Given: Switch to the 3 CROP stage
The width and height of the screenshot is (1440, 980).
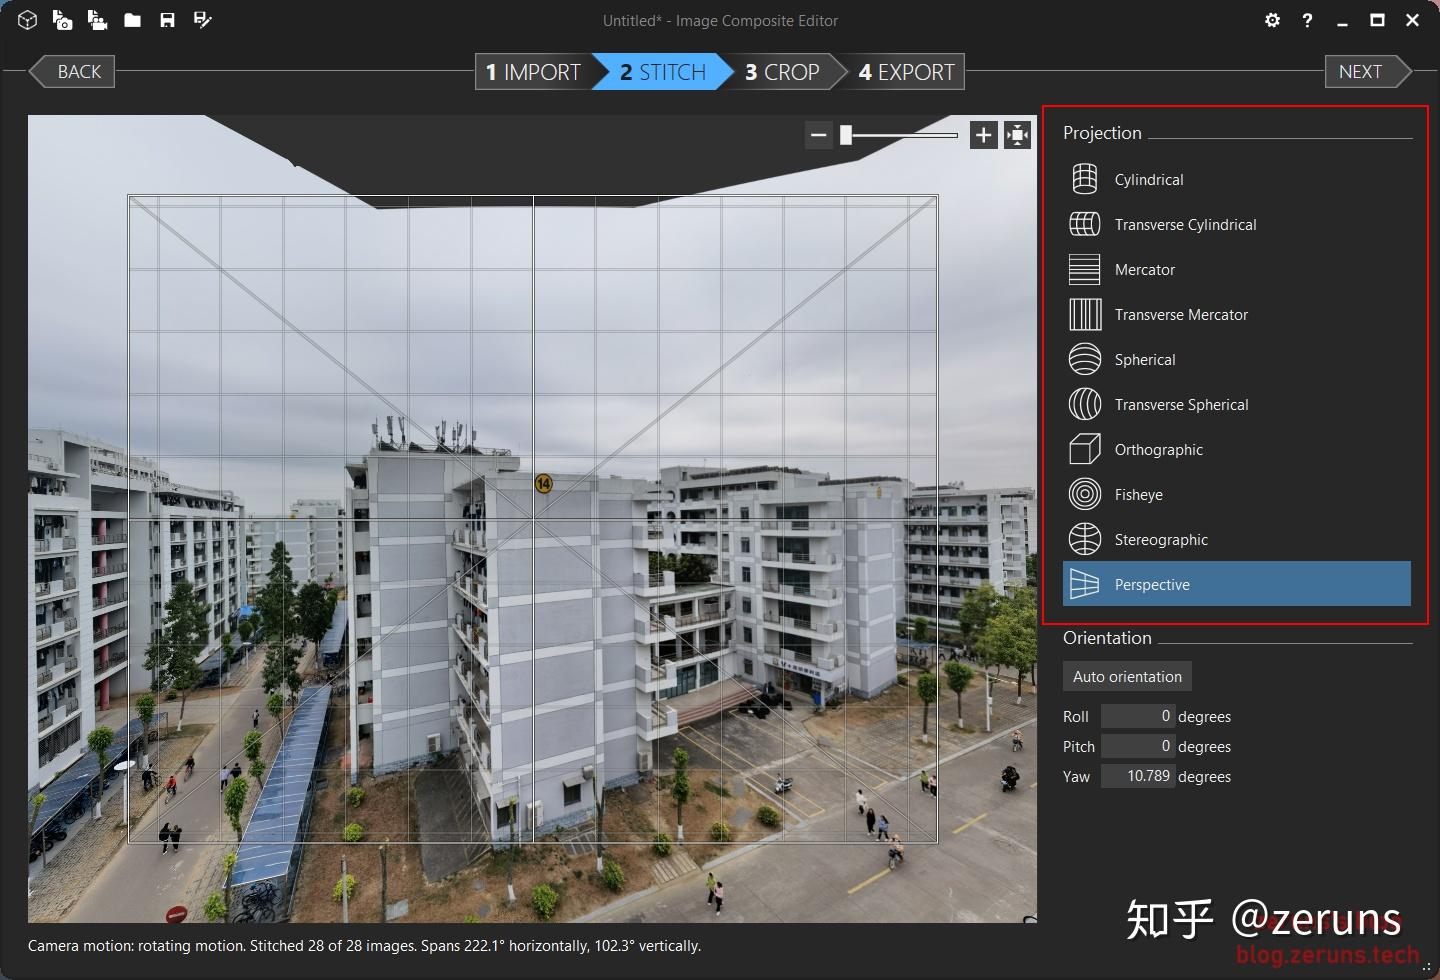Looking at the screenshot, I should click(x=780, y=71).
